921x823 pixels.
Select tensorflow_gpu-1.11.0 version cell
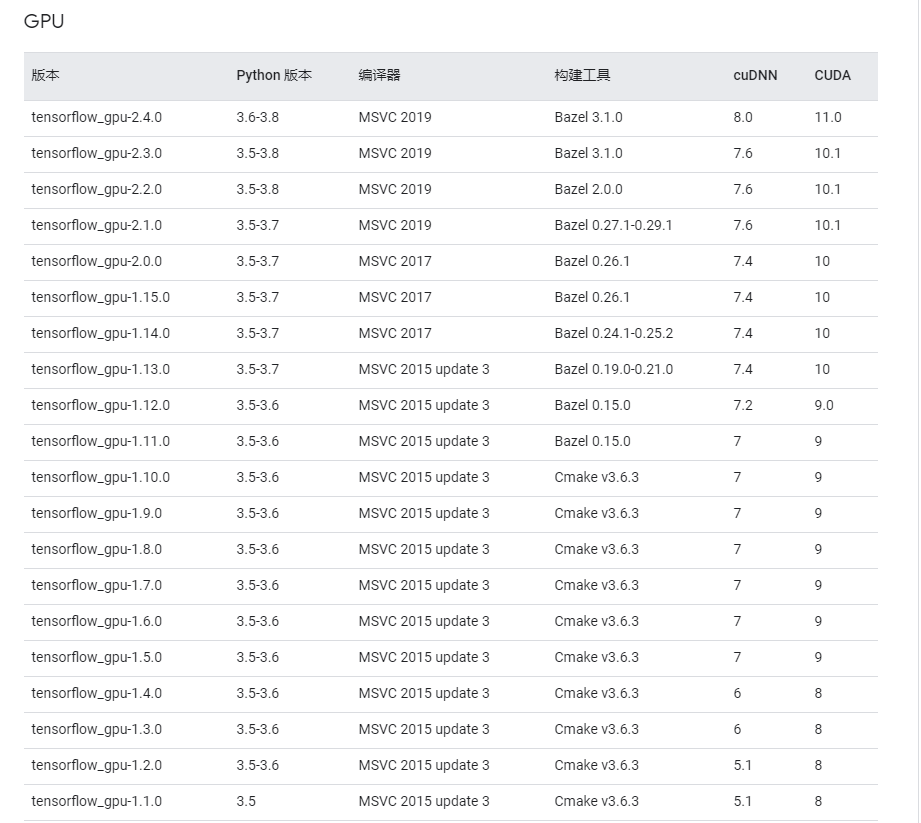[100, 441]
